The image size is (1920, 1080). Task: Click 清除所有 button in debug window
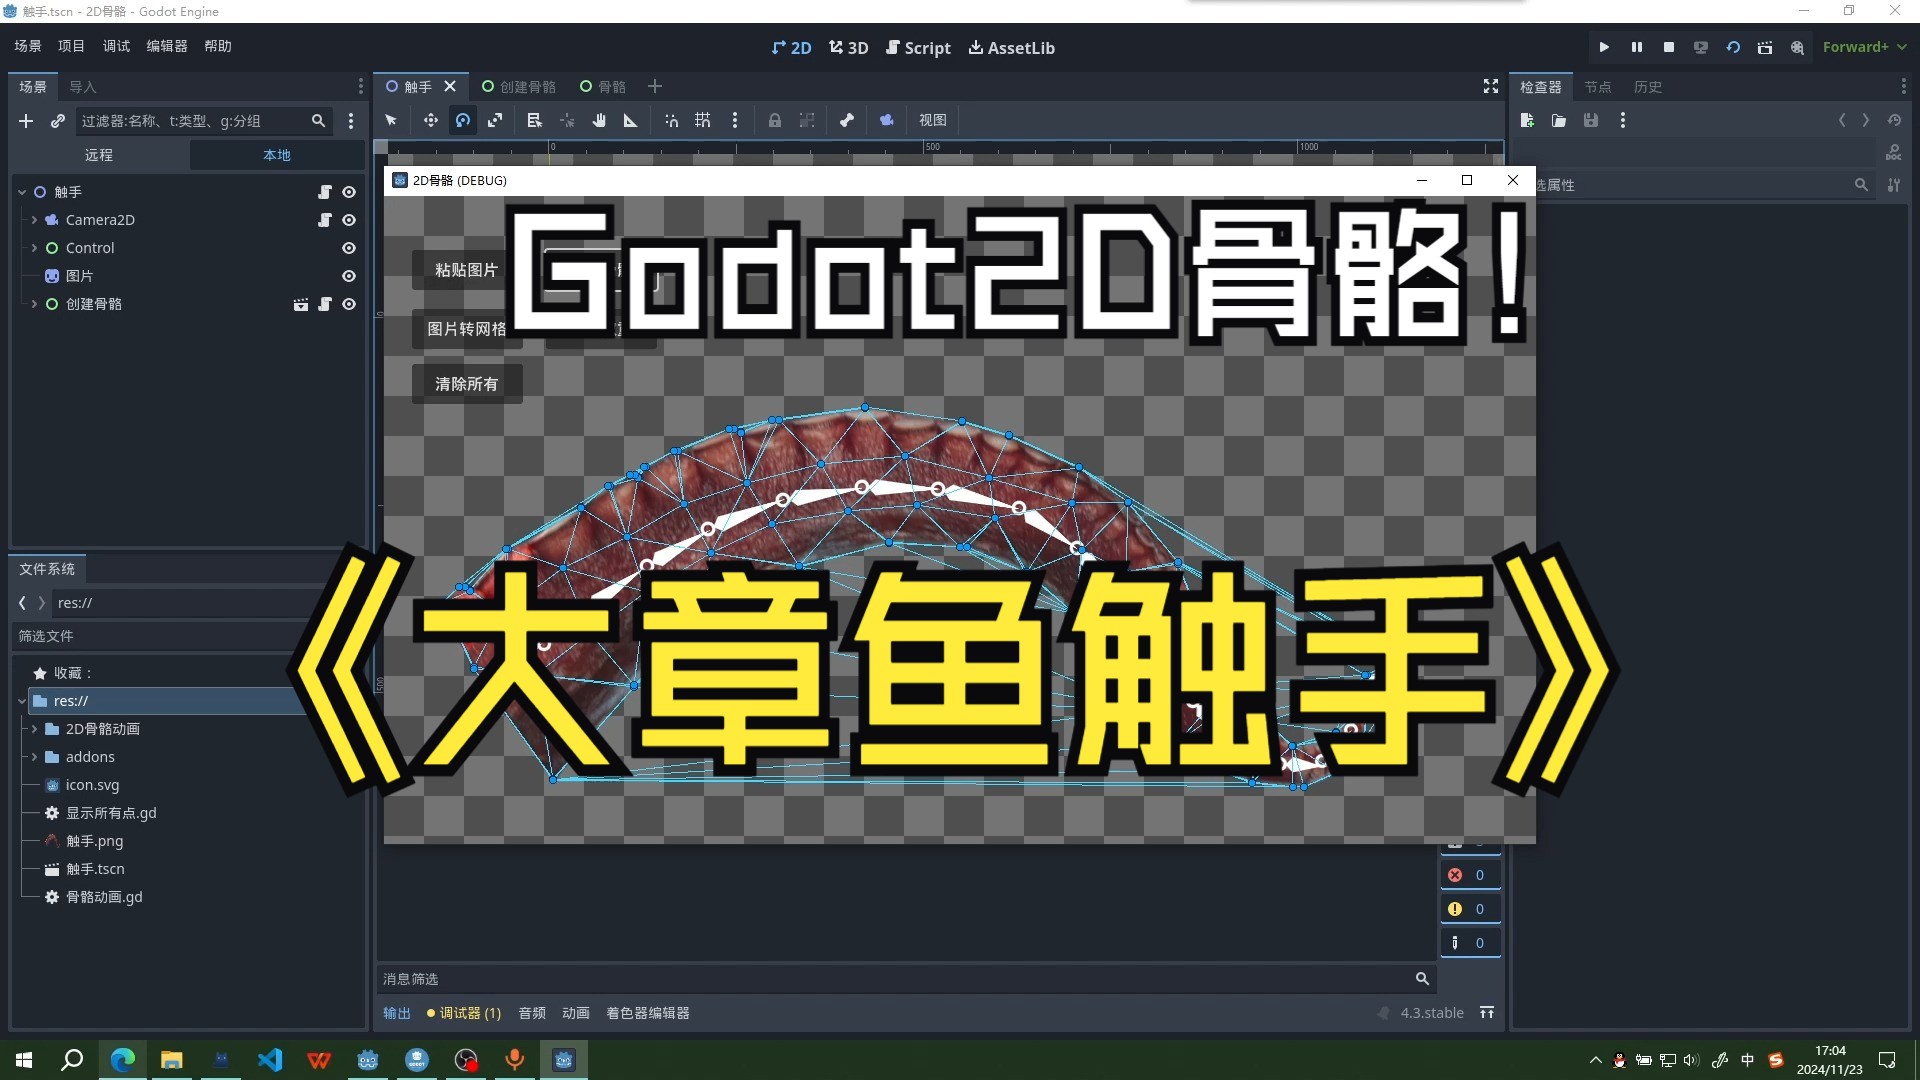coord(466,384)
